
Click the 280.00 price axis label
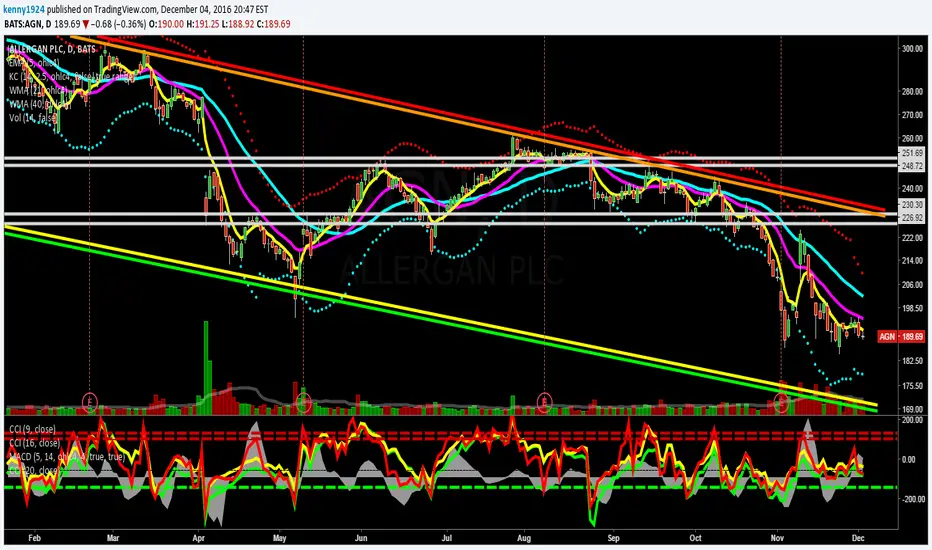912,92
